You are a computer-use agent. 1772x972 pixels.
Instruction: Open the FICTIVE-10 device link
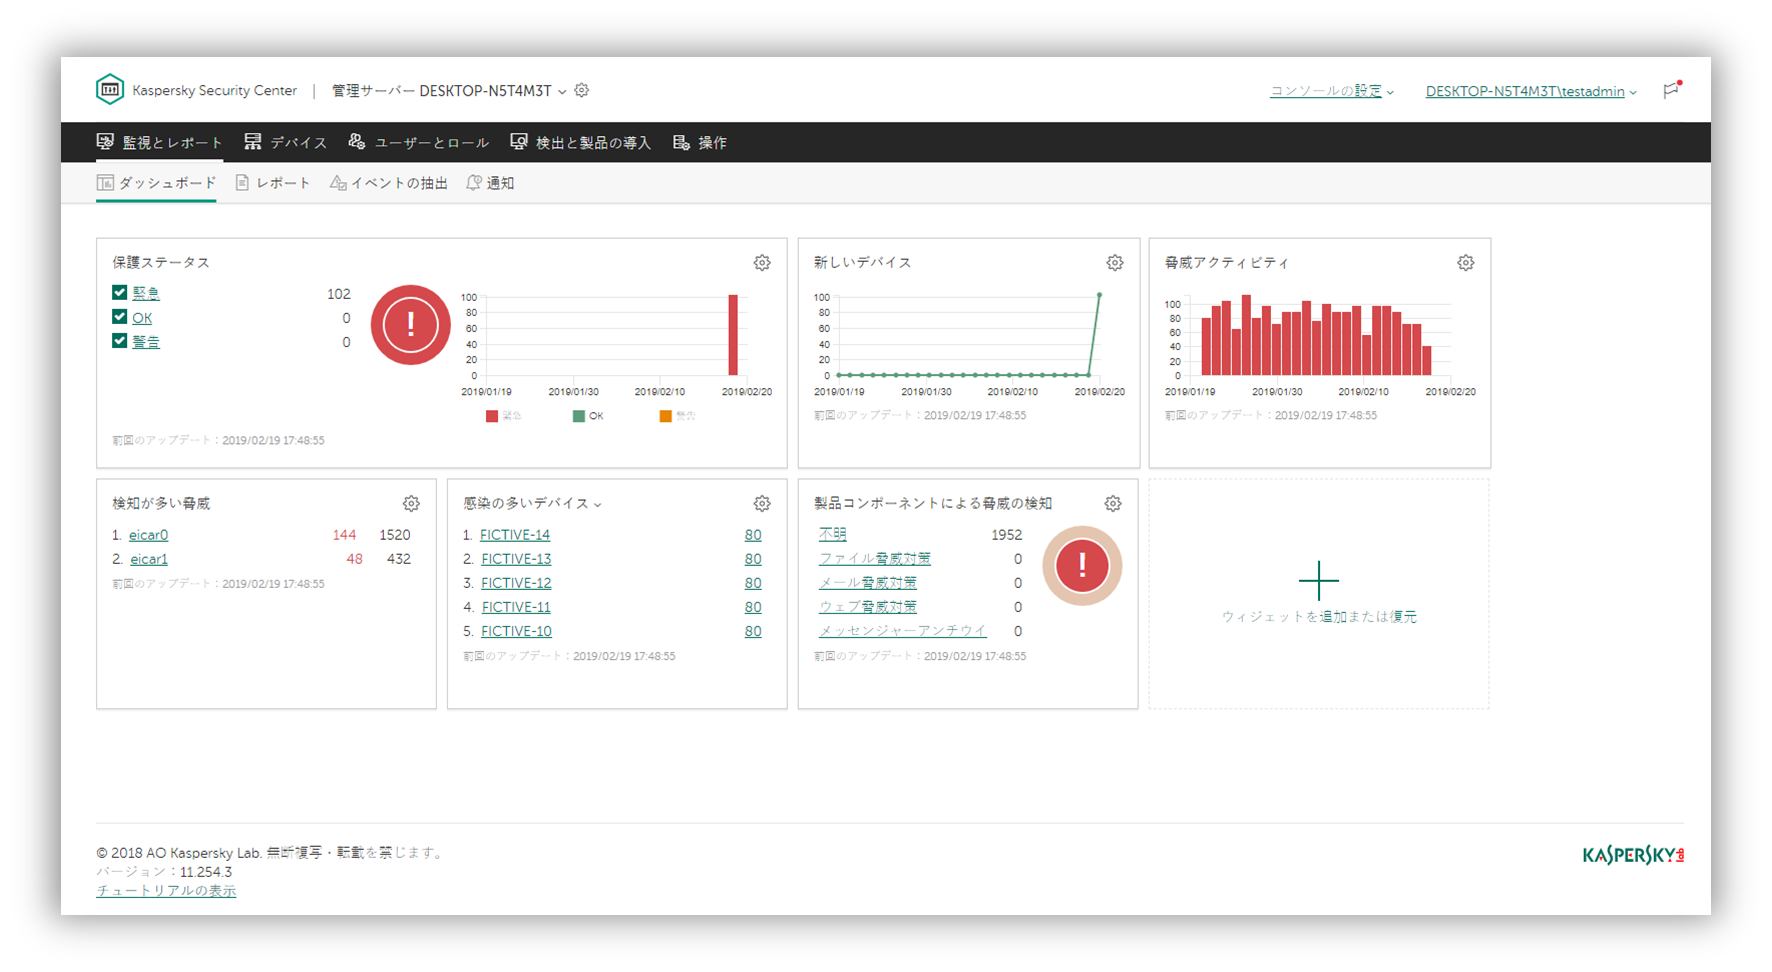coord(516,631)
